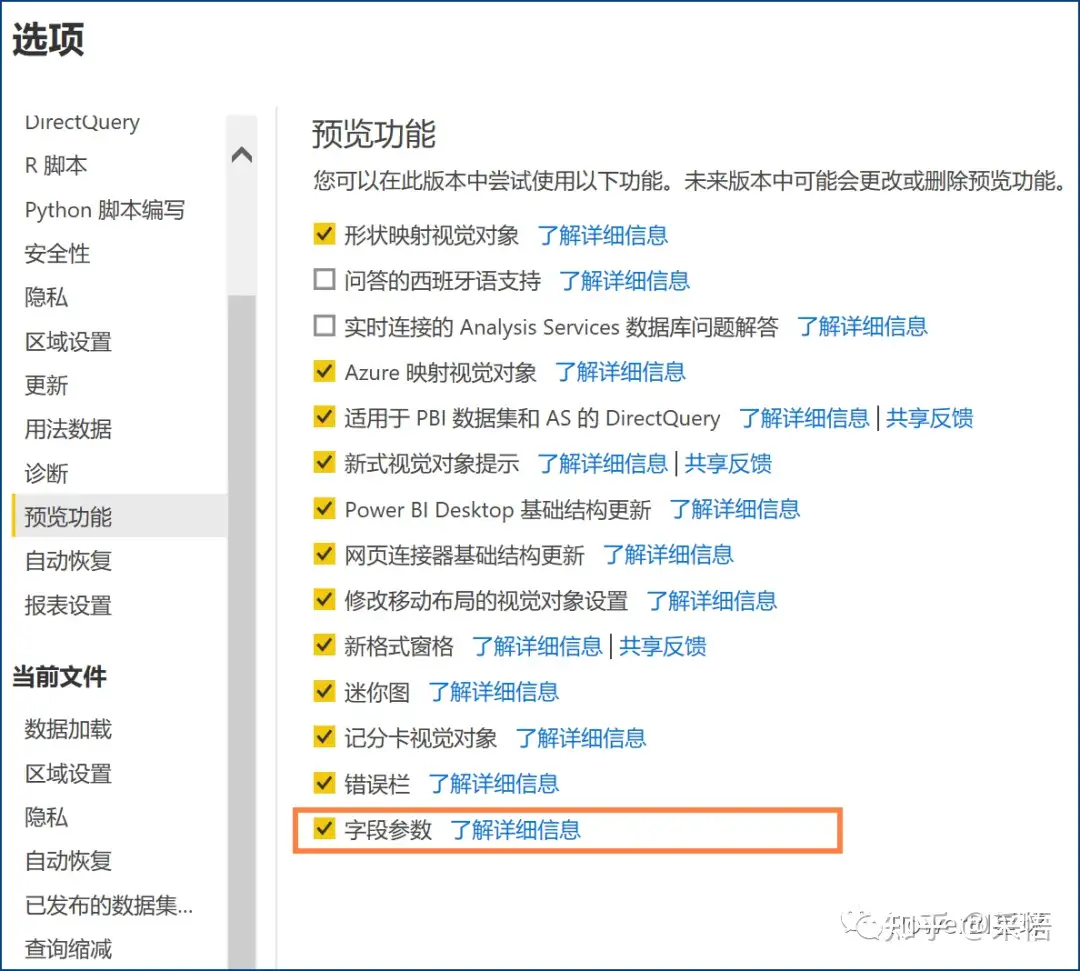The height and width of the screenshot is (971, 1080).
Task: Click 共享反馈 link for 新格式窗格
Action: [663, 647]
